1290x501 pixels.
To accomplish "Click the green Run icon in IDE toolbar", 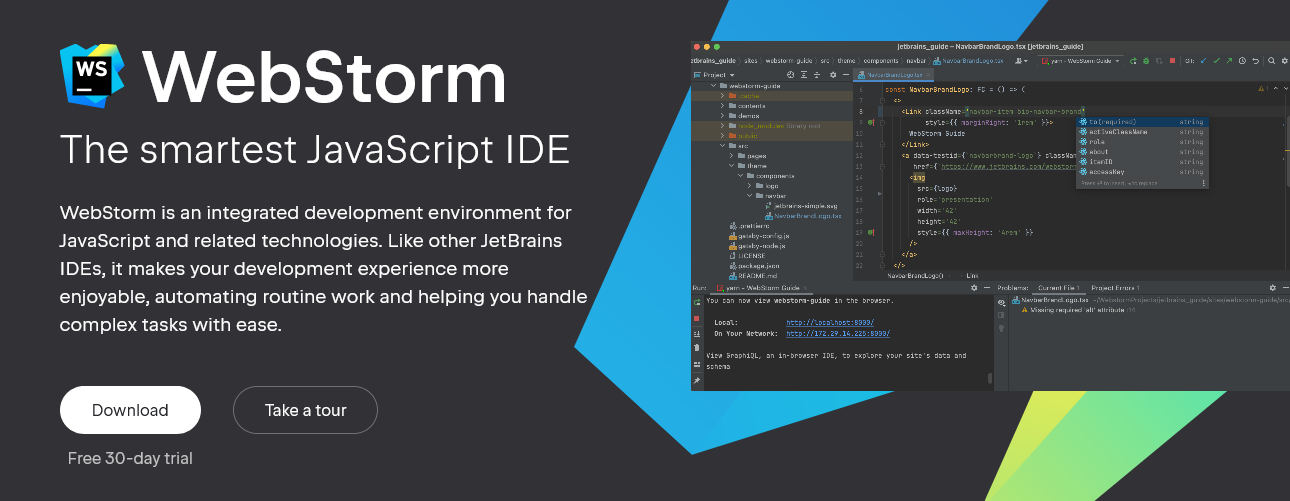I will coord(1133,61).
